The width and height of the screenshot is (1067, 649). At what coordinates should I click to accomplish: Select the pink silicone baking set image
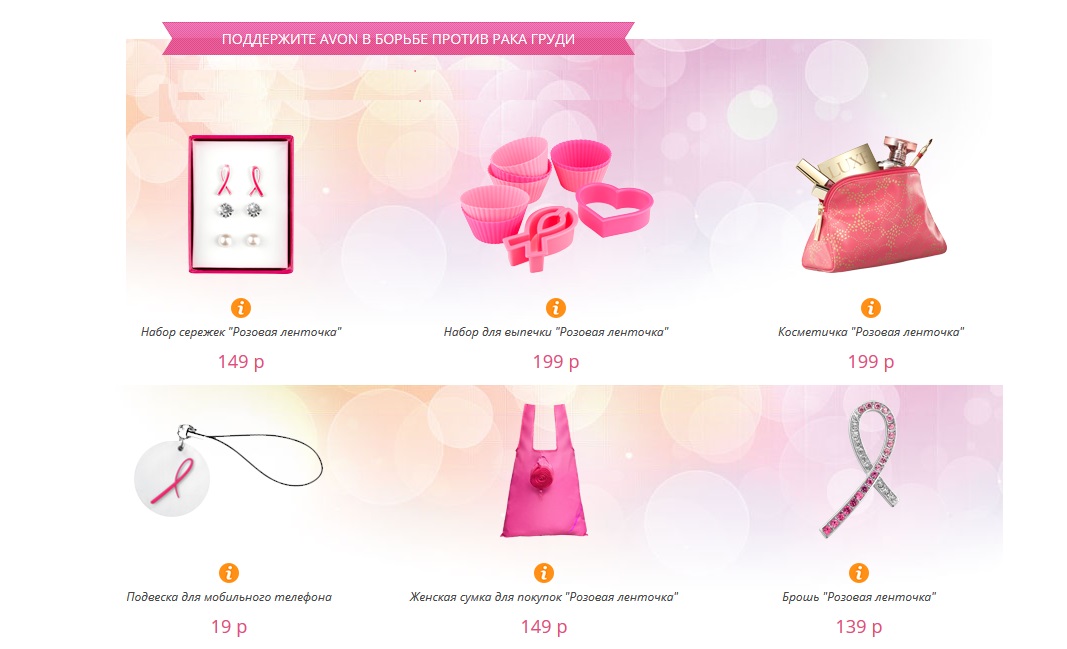557,204
